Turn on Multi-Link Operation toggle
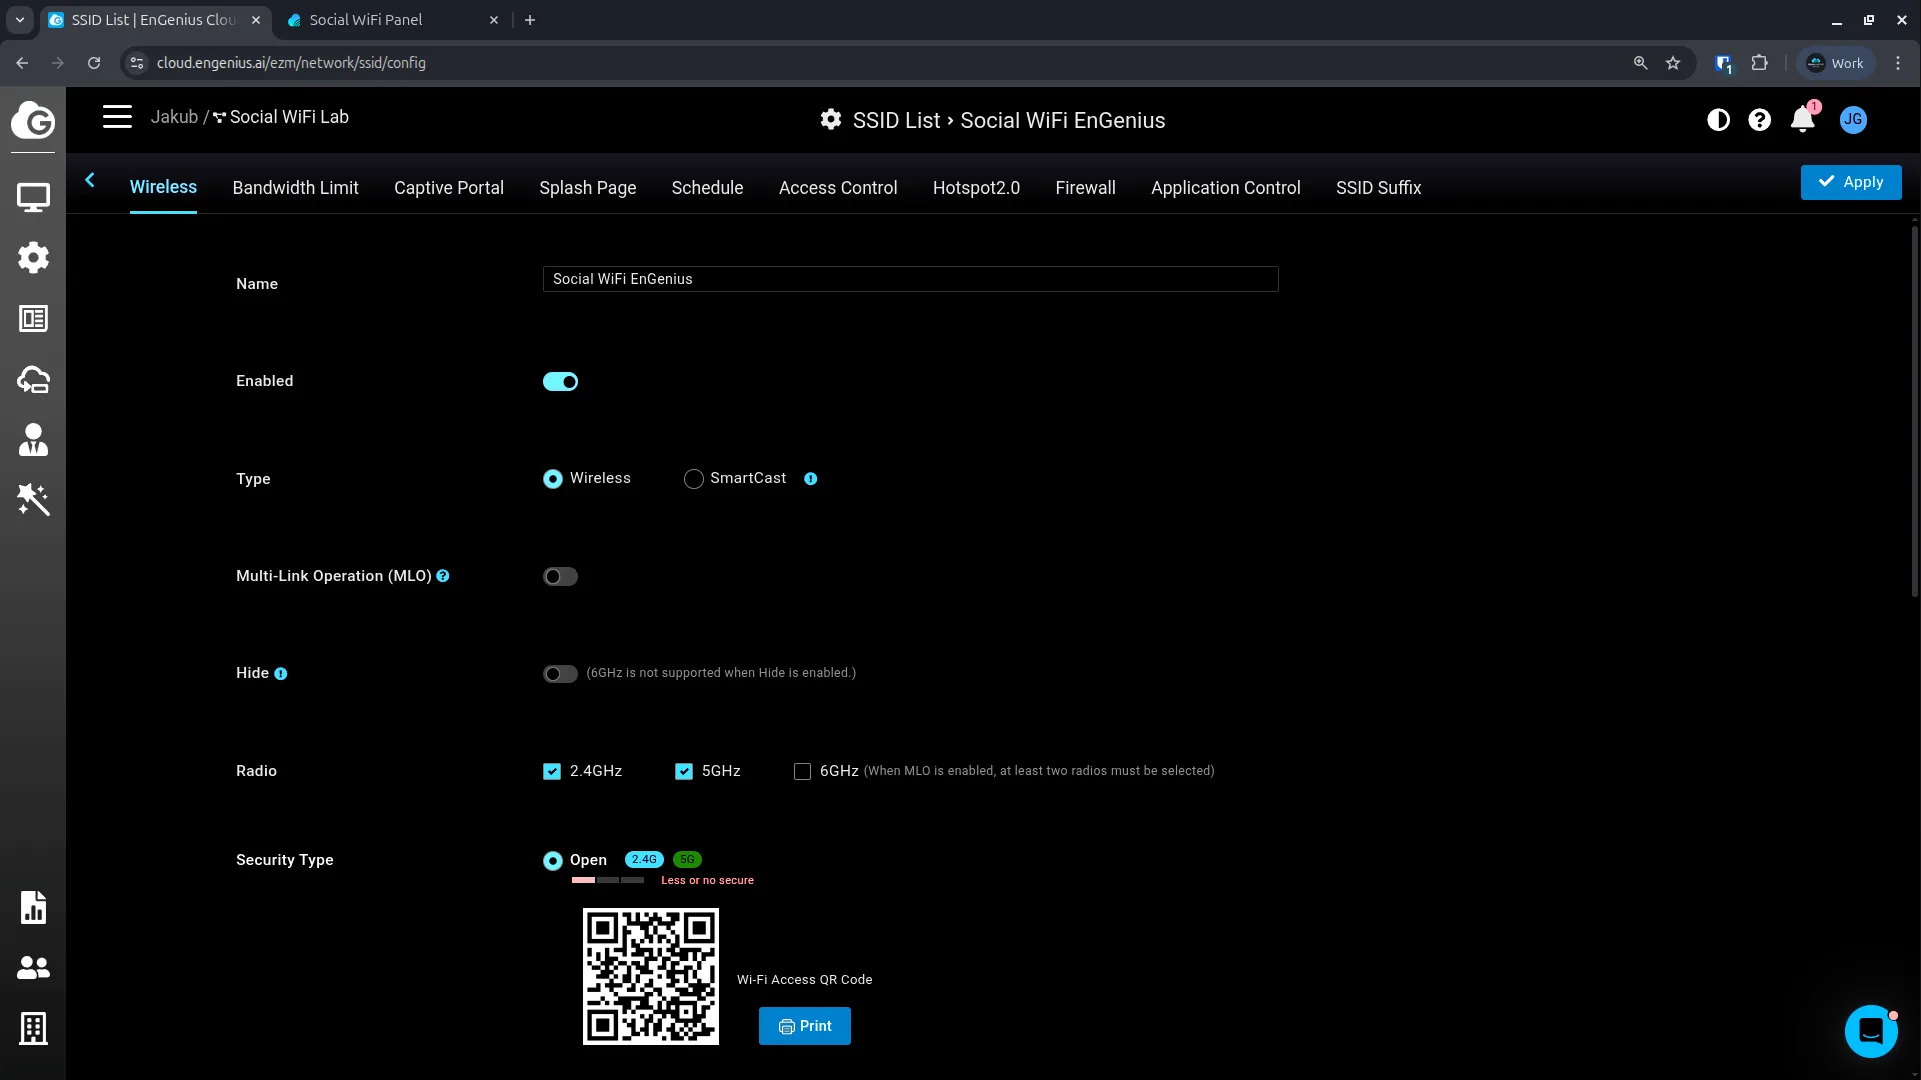This screenshot has height=1080, width=1921. coord(560,577)
